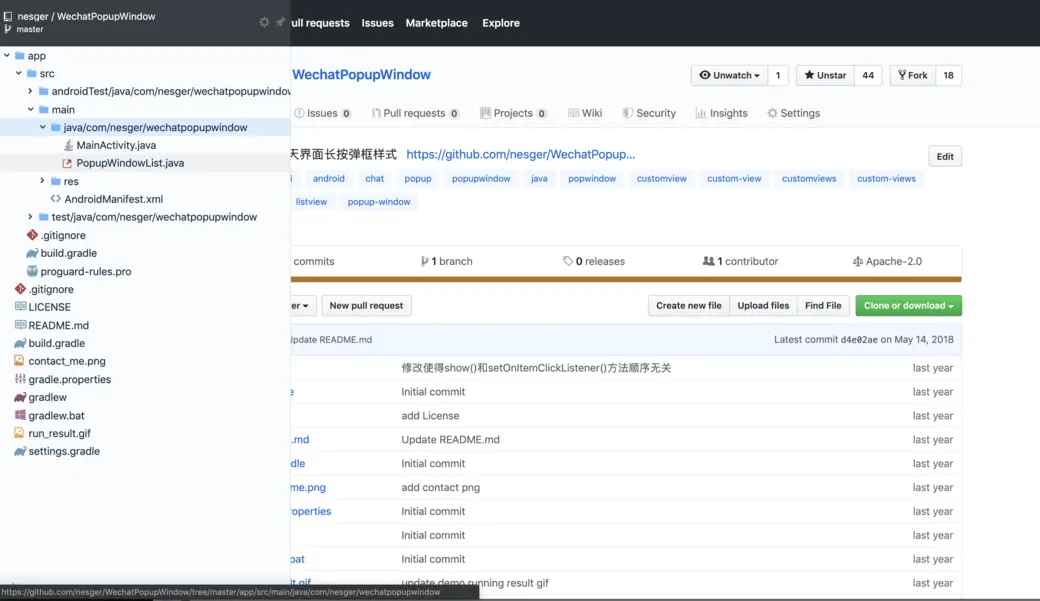
Task: Click the gradle.properties settings icon
Action: point(20,379)
